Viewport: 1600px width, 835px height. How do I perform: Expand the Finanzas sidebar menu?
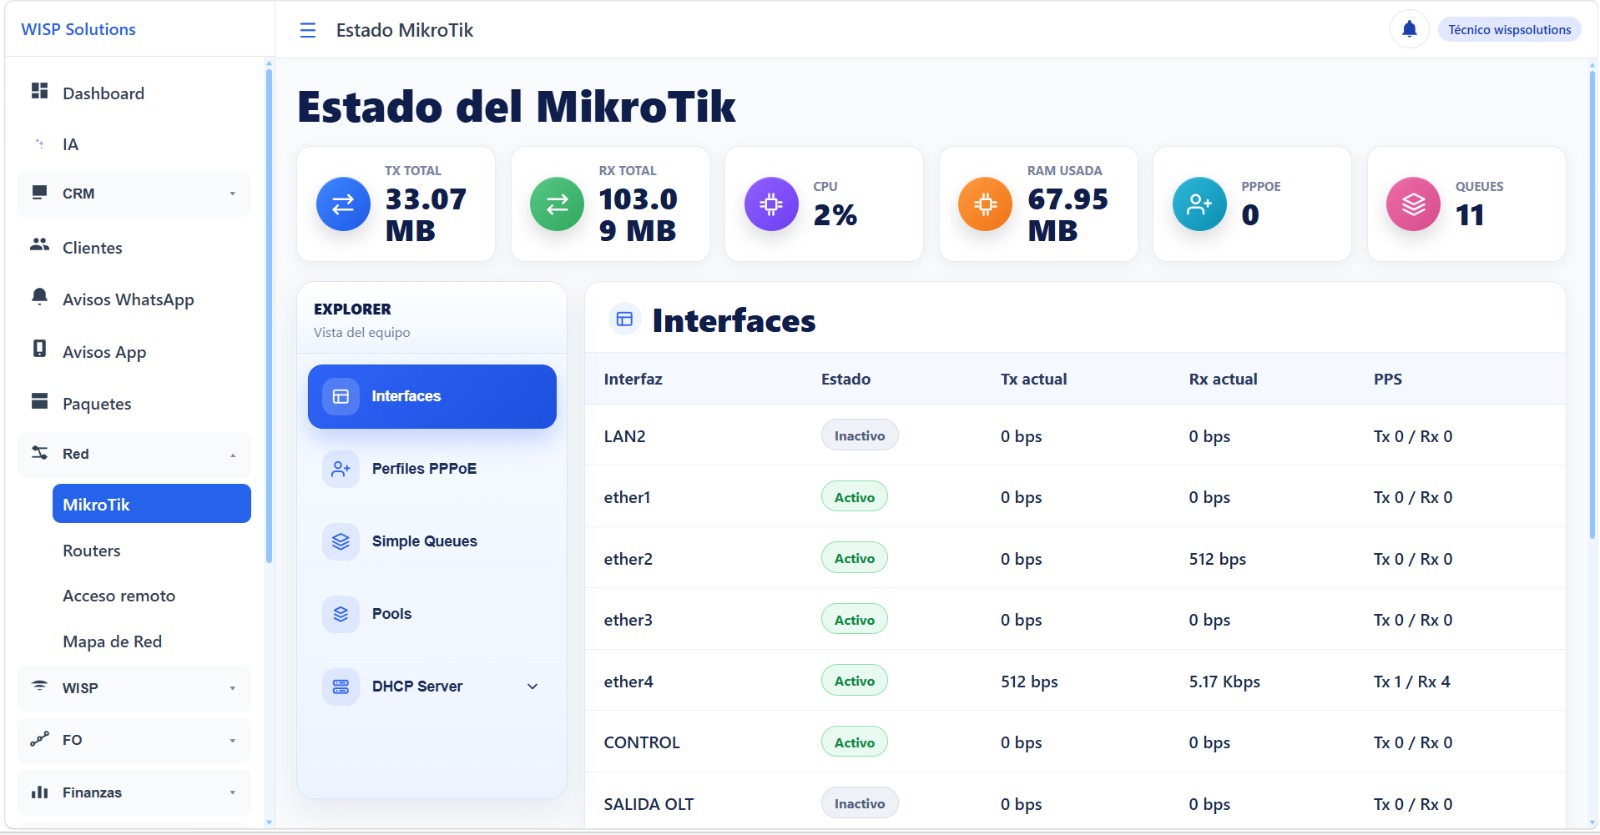click(x=134, y=792)
